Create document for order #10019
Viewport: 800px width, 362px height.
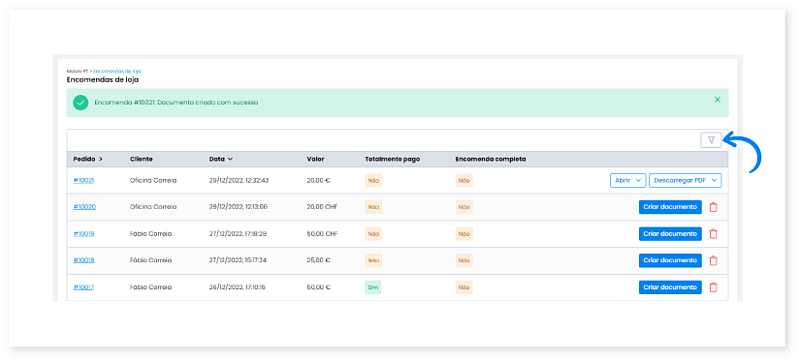pos(670,234)
